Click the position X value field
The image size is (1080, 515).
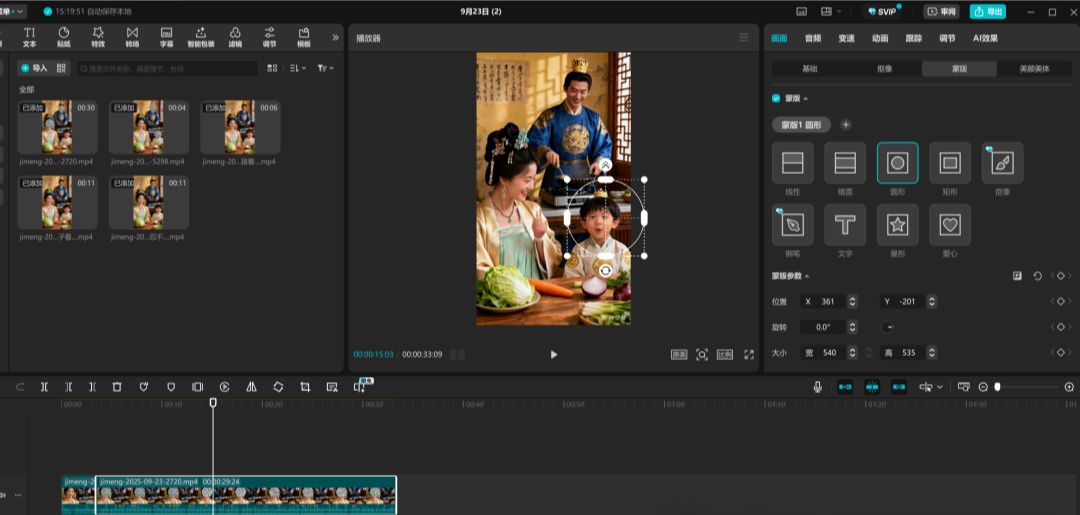tap(829, 302)
